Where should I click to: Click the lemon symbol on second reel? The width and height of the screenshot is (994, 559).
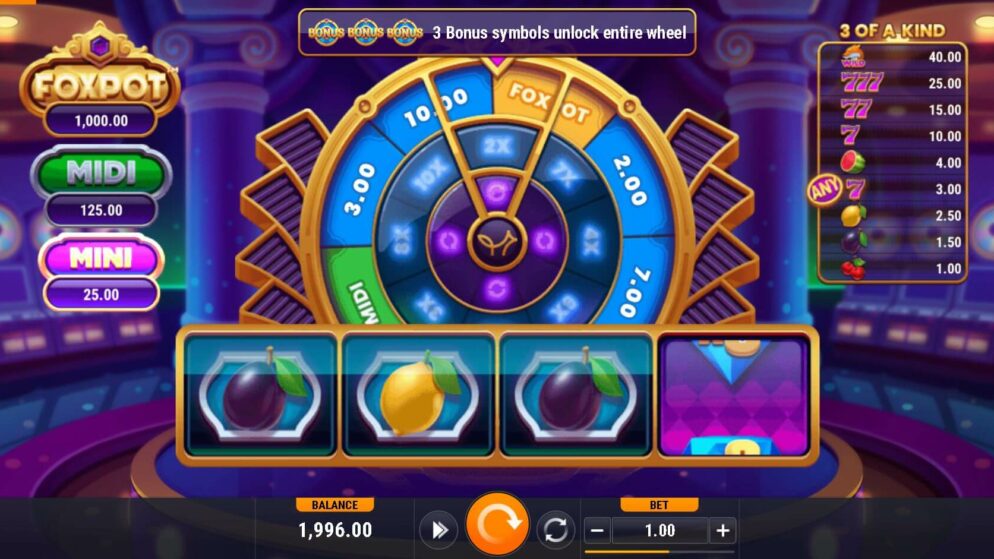click(418, 393)
